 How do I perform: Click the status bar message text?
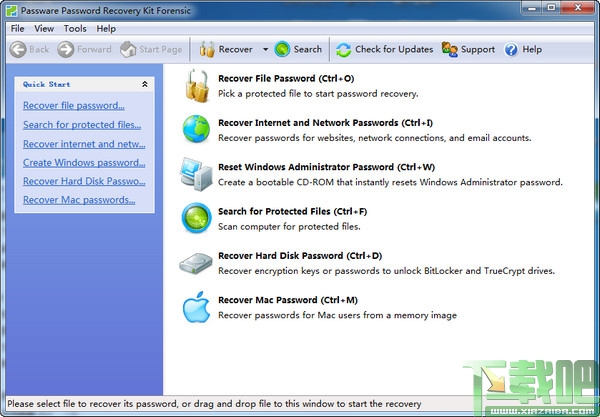click(214, 404)
